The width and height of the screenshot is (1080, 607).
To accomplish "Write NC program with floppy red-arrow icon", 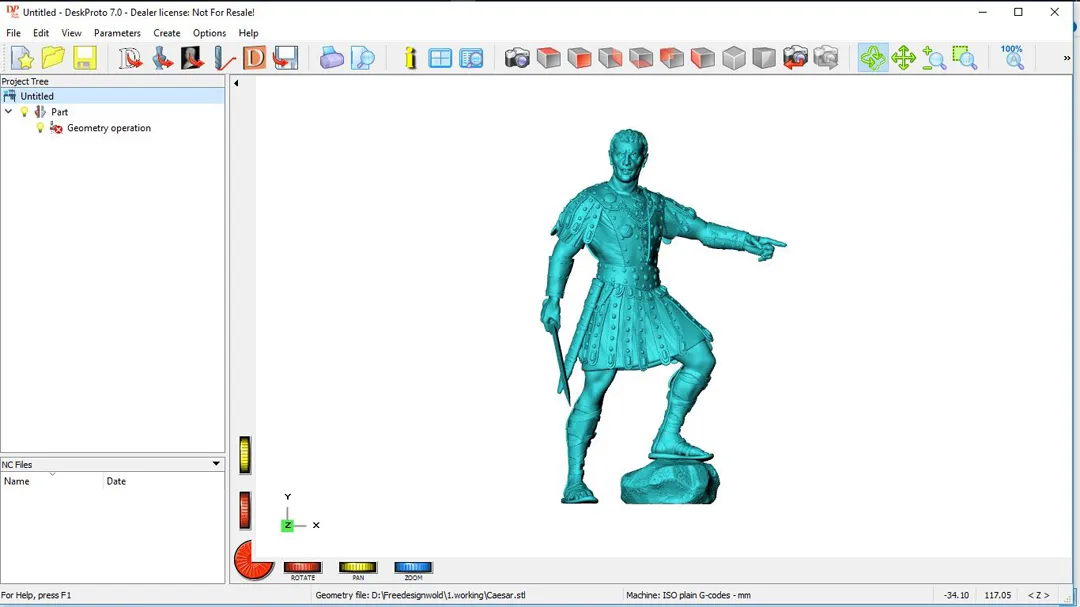I will pyautogui.click(x=285, y=58).
